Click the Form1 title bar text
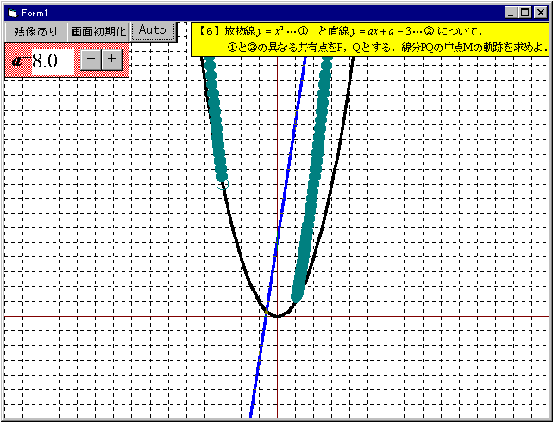Screen dimensions: 559x427 coord(34,13)
